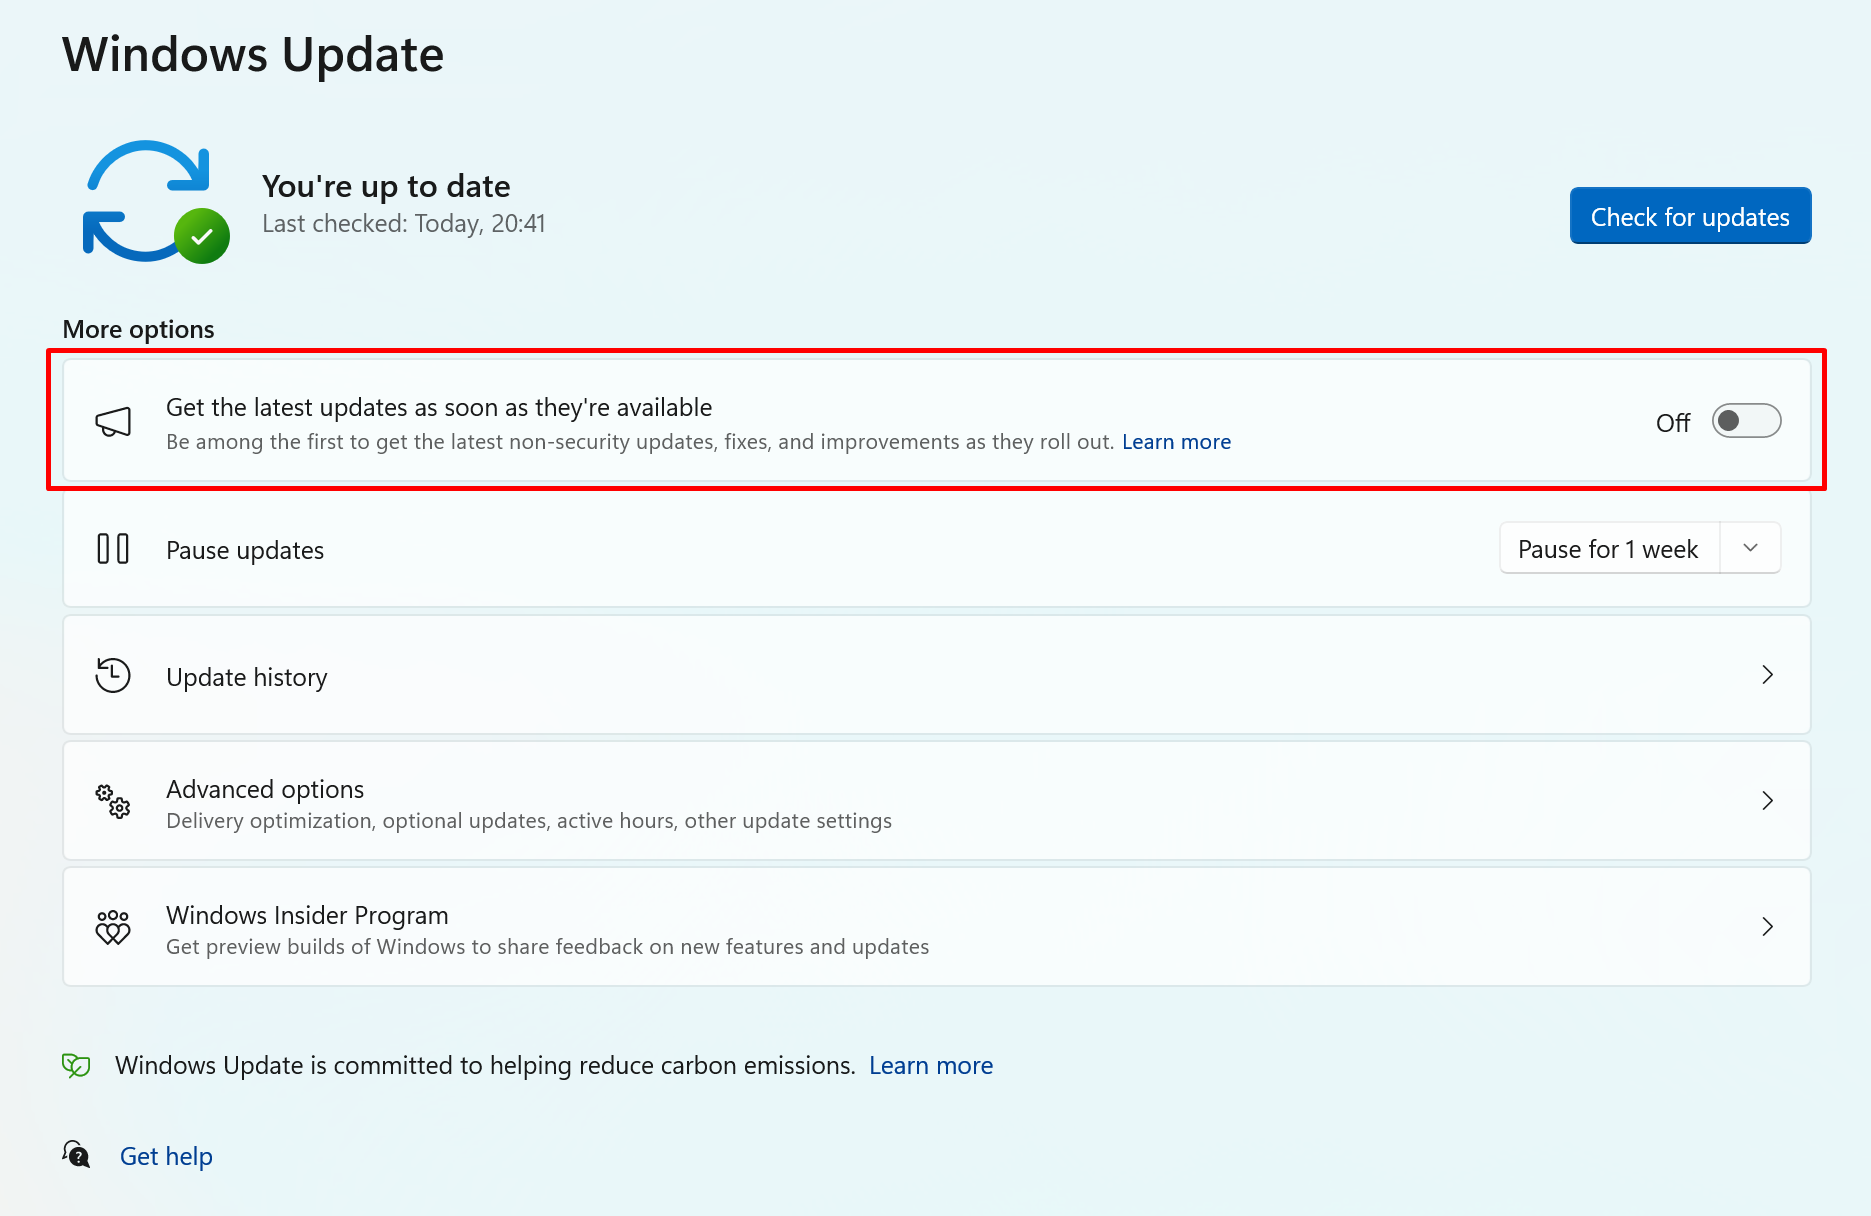The image size is (1871, 1216).
Task: Click the 'Pause updates' label
Action: (245, 550)
